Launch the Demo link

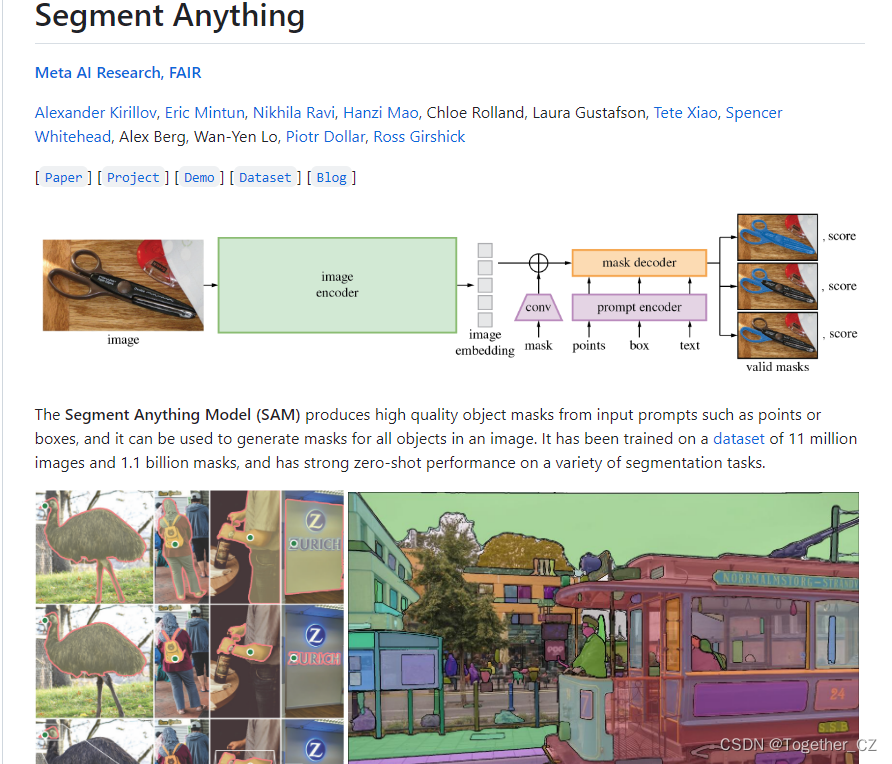[x=199, y=177]
